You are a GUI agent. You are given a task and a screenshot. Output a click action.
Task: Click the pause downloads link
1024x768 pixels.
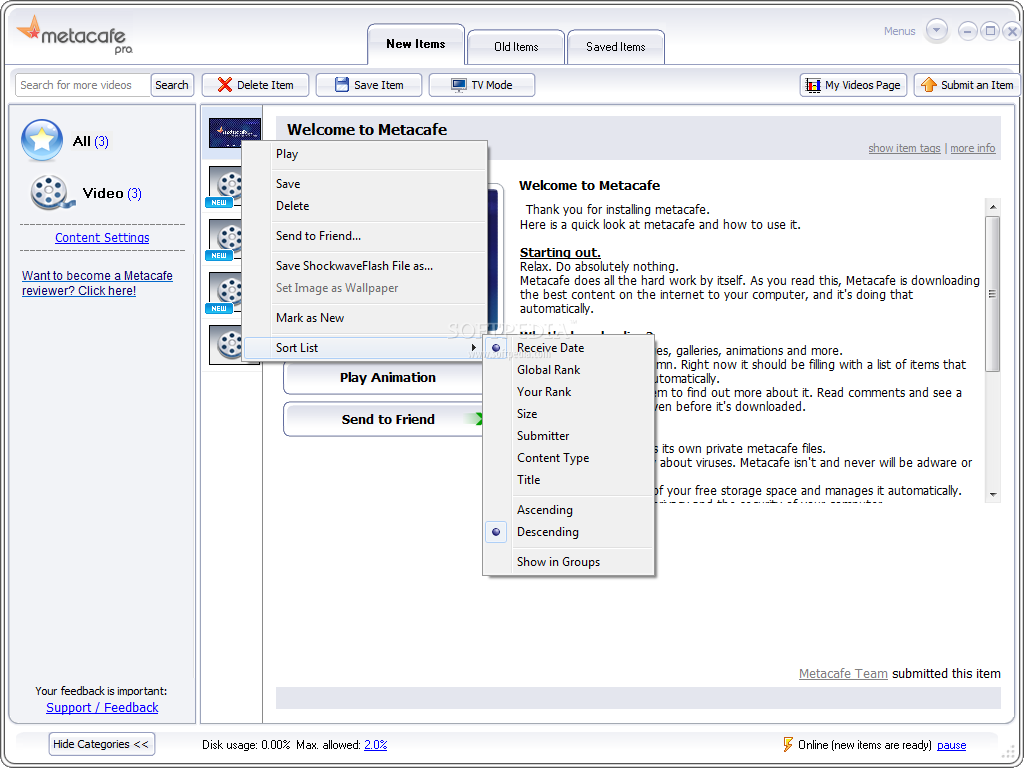952,745
